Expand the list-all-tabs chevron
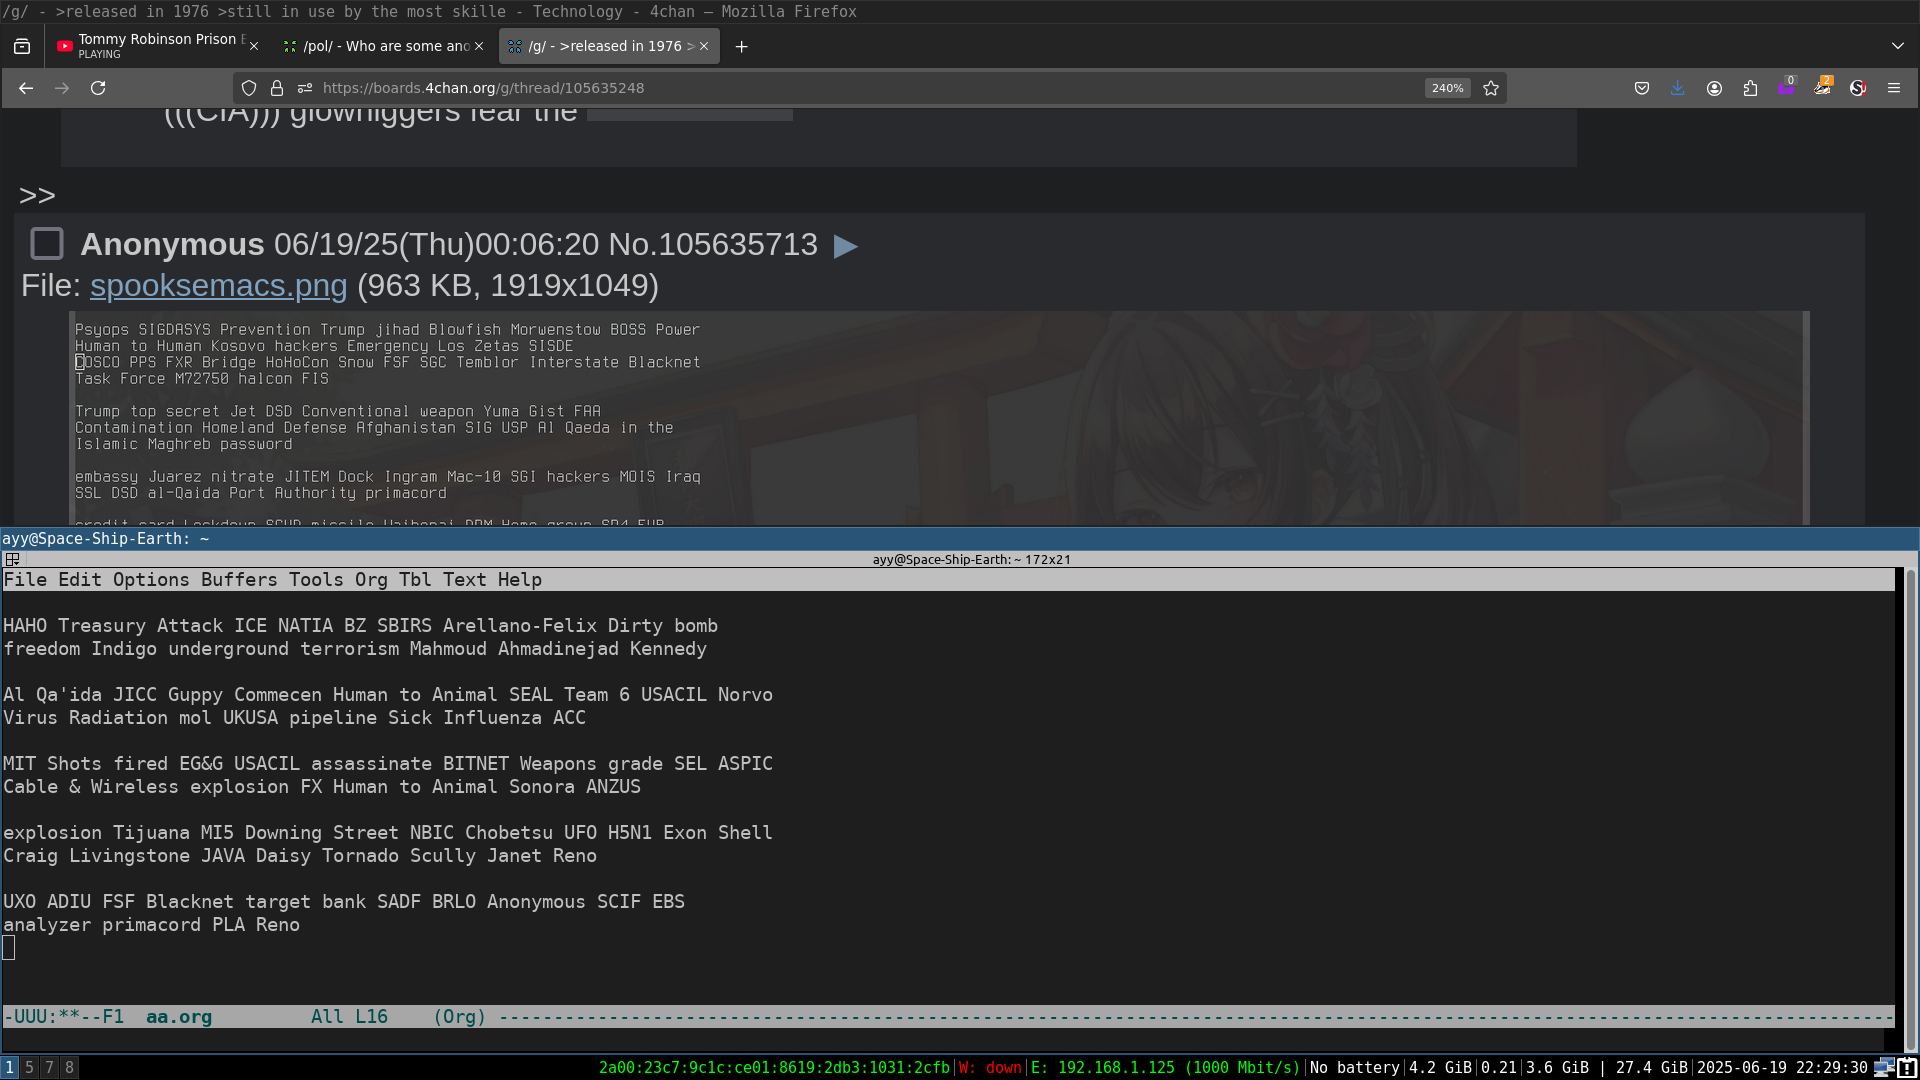This screenshot has width=1920, height=1080. coord(1898,46)
